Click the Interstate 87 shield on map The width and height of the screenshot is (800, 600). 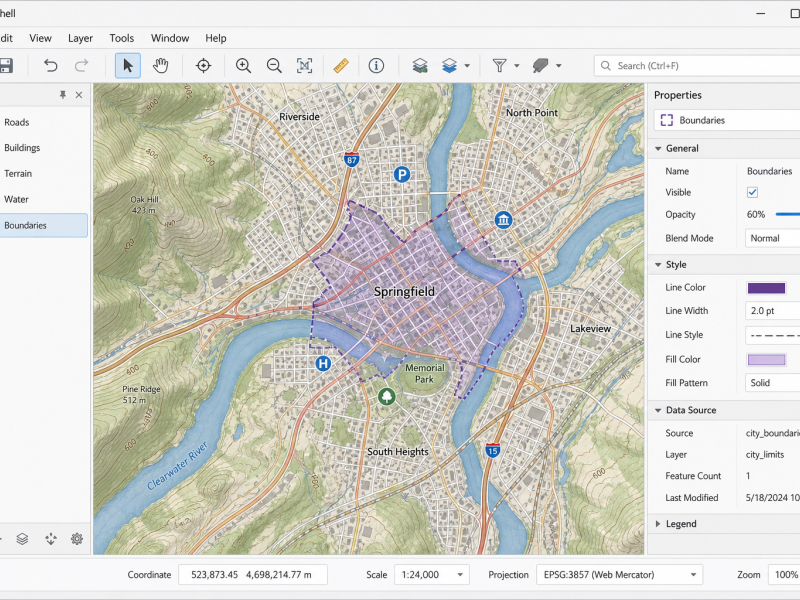click(x=352, y=159)
